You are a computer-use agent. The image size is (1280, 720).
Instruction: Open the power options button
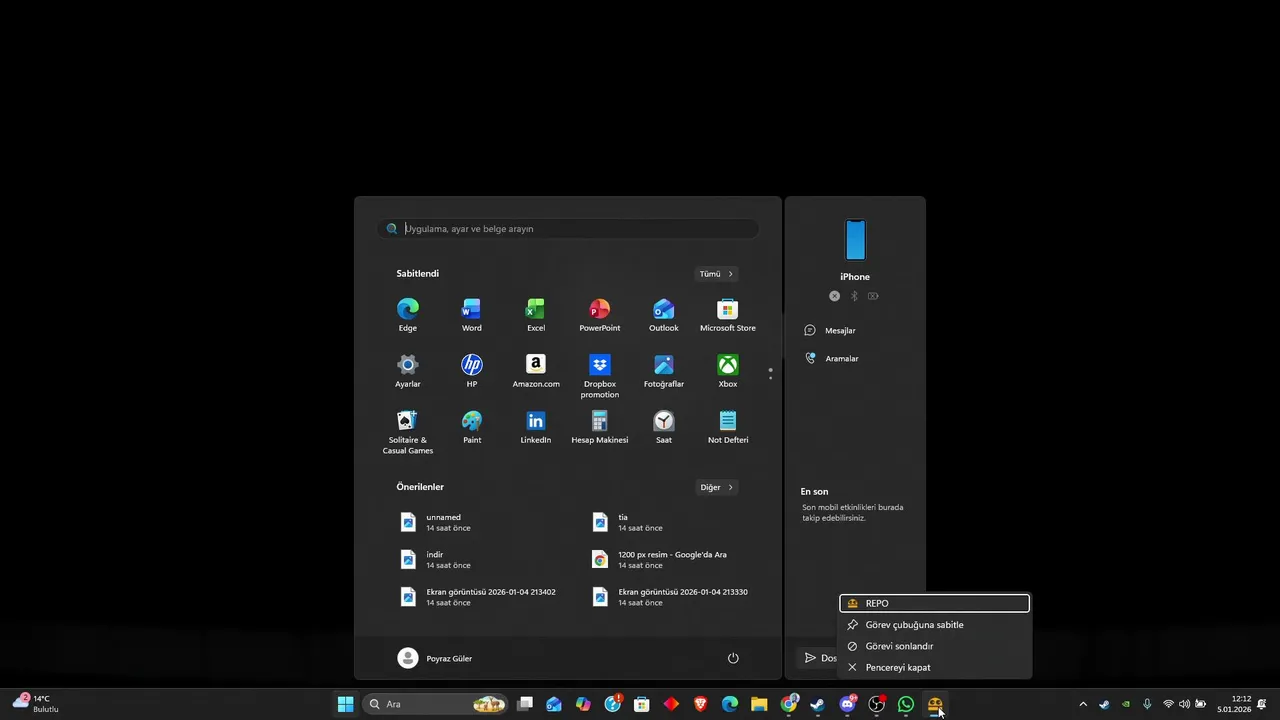click(733, 658)
